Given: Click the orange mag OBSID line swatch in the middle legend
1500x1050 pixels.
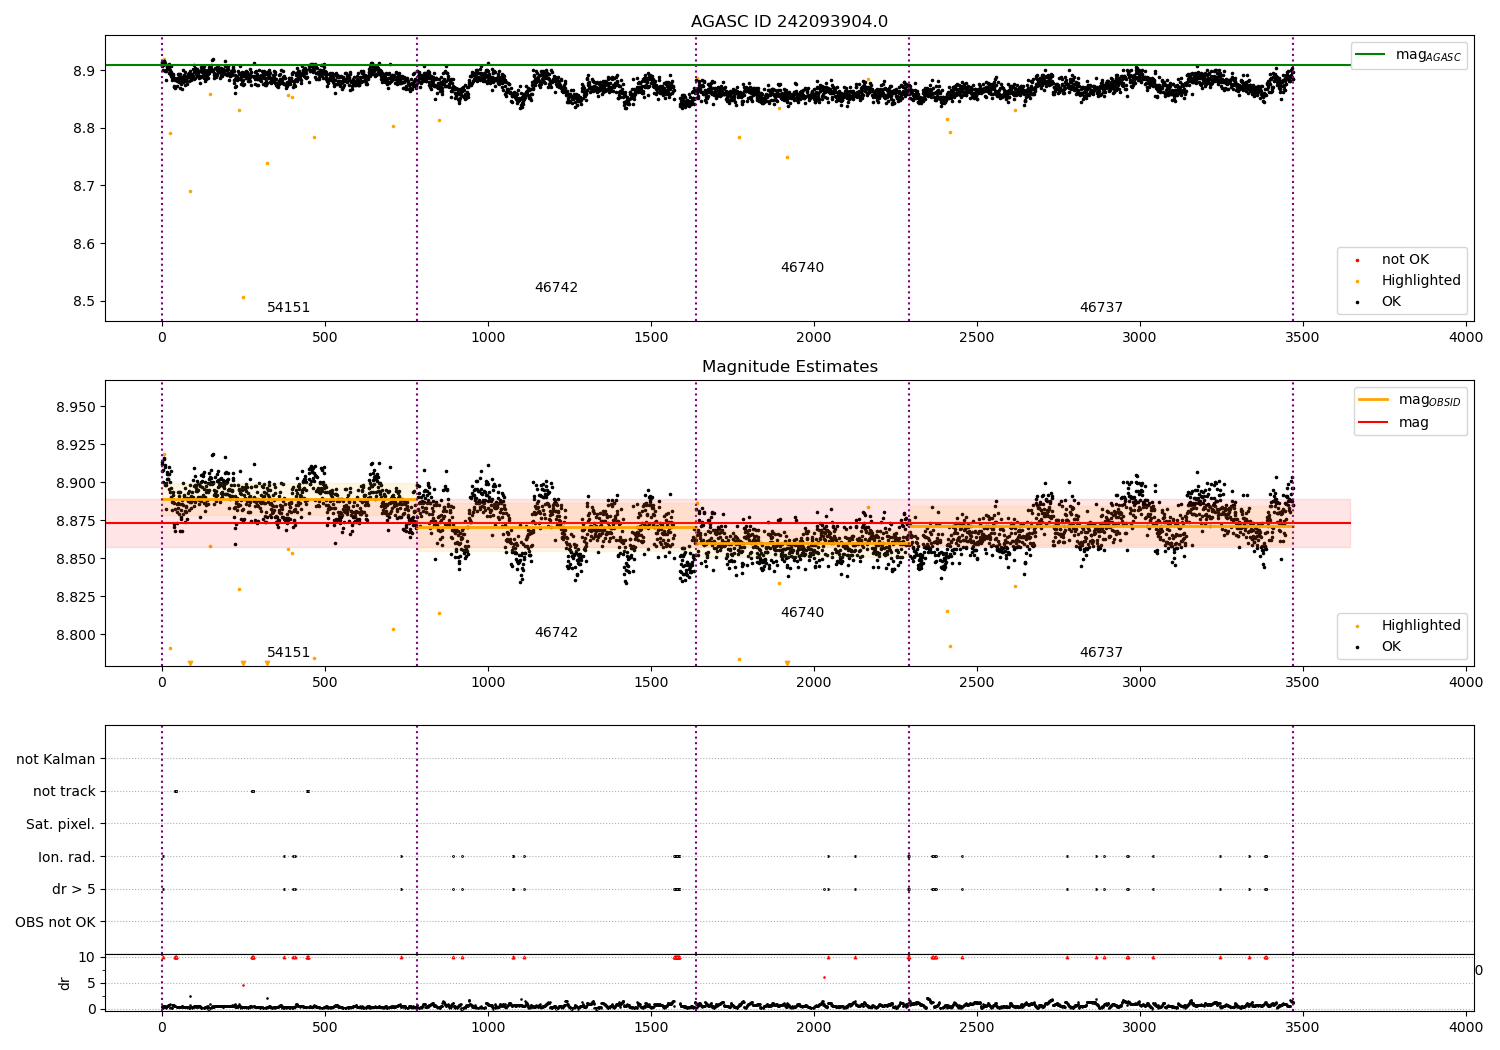Looking at the screenshot, I should [x=1373, y=399].
